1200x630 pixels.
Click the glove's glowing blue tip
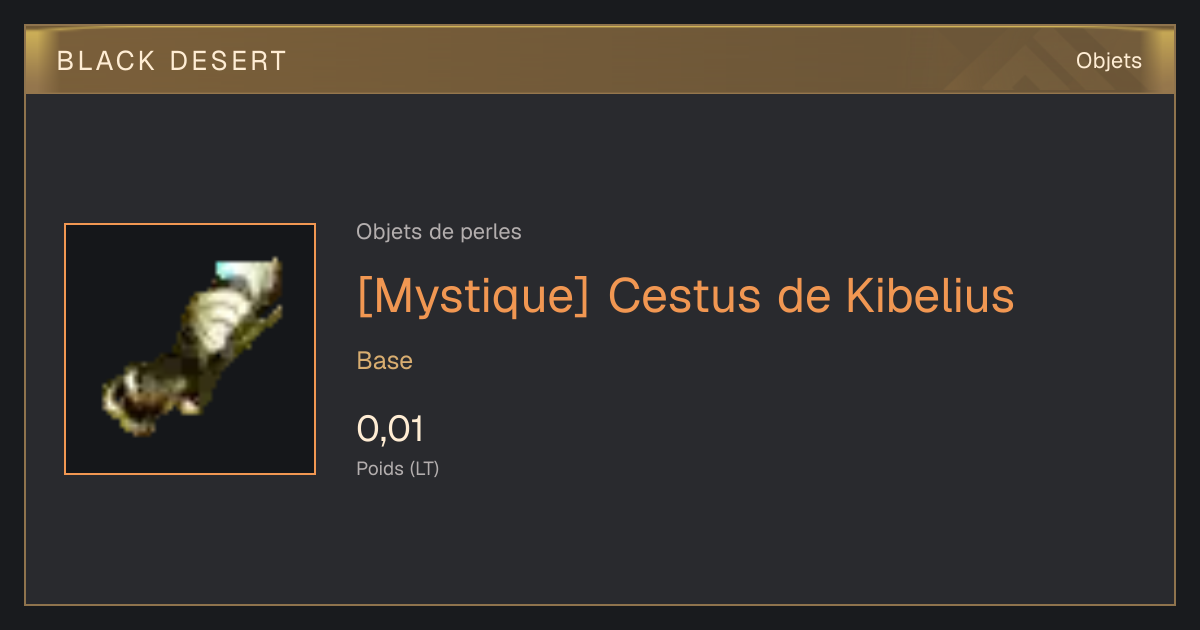click(x=234, y=271)
